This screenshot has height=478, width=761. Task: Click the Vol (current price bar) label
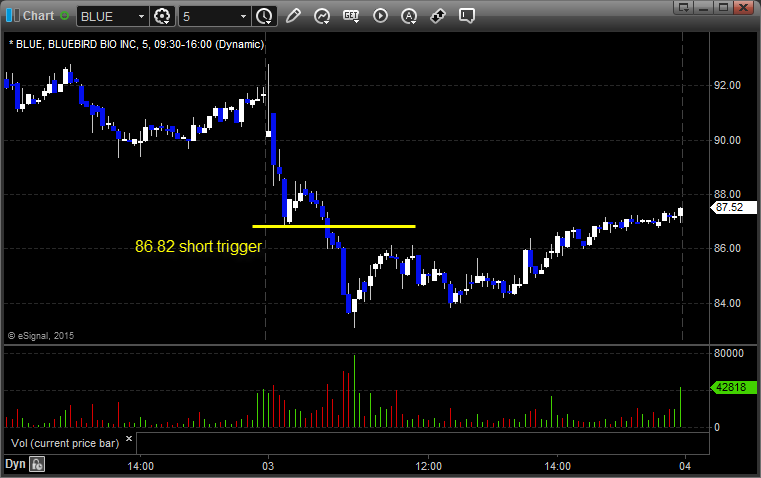point(65,443)
